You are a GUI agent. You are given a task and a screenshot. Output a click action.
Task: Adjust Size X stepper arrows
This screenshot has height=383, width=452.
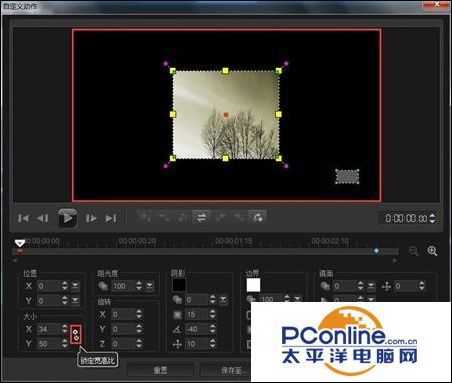coord(65,329)
